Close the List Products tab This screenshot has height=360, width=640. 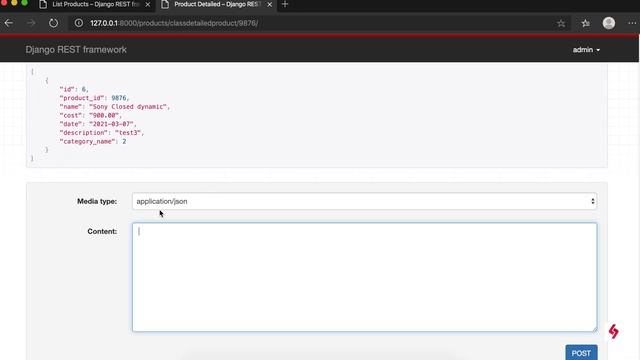click(x=148, y=4)
